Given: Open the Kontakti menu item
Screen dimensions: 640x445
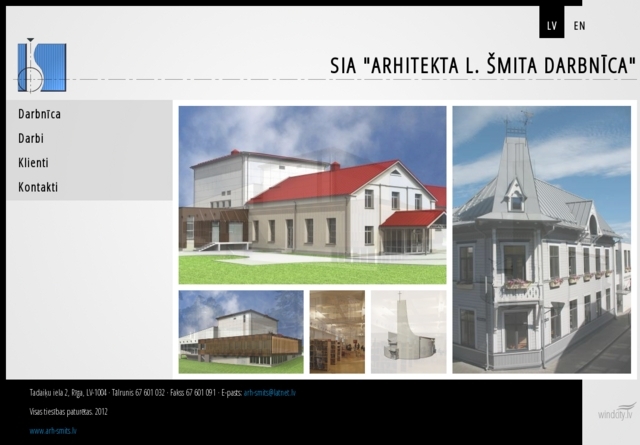Looking at the screenshot, I should [38, 187].
